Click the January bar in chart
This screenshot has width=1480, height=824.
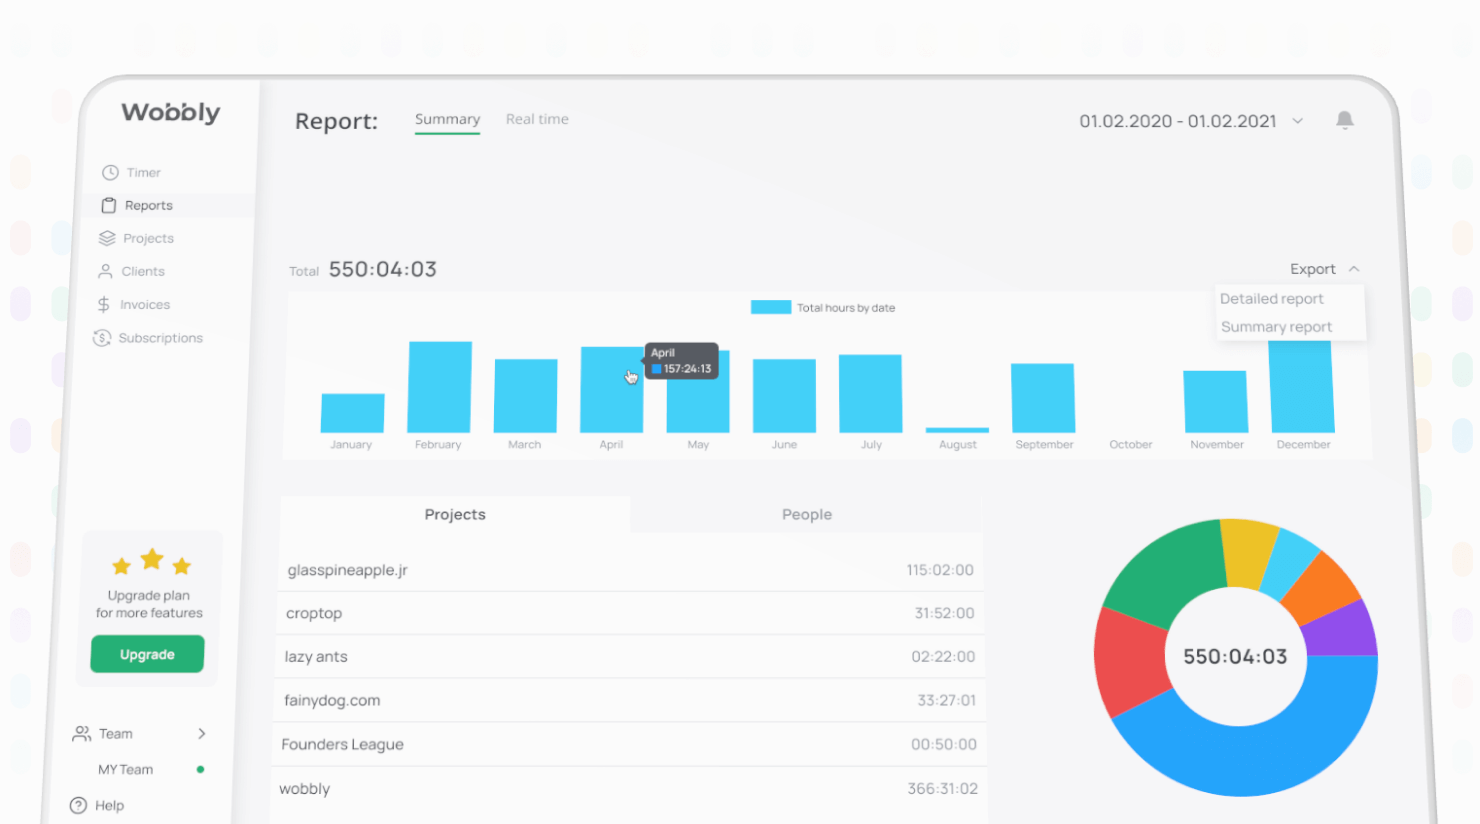(352, 413)
